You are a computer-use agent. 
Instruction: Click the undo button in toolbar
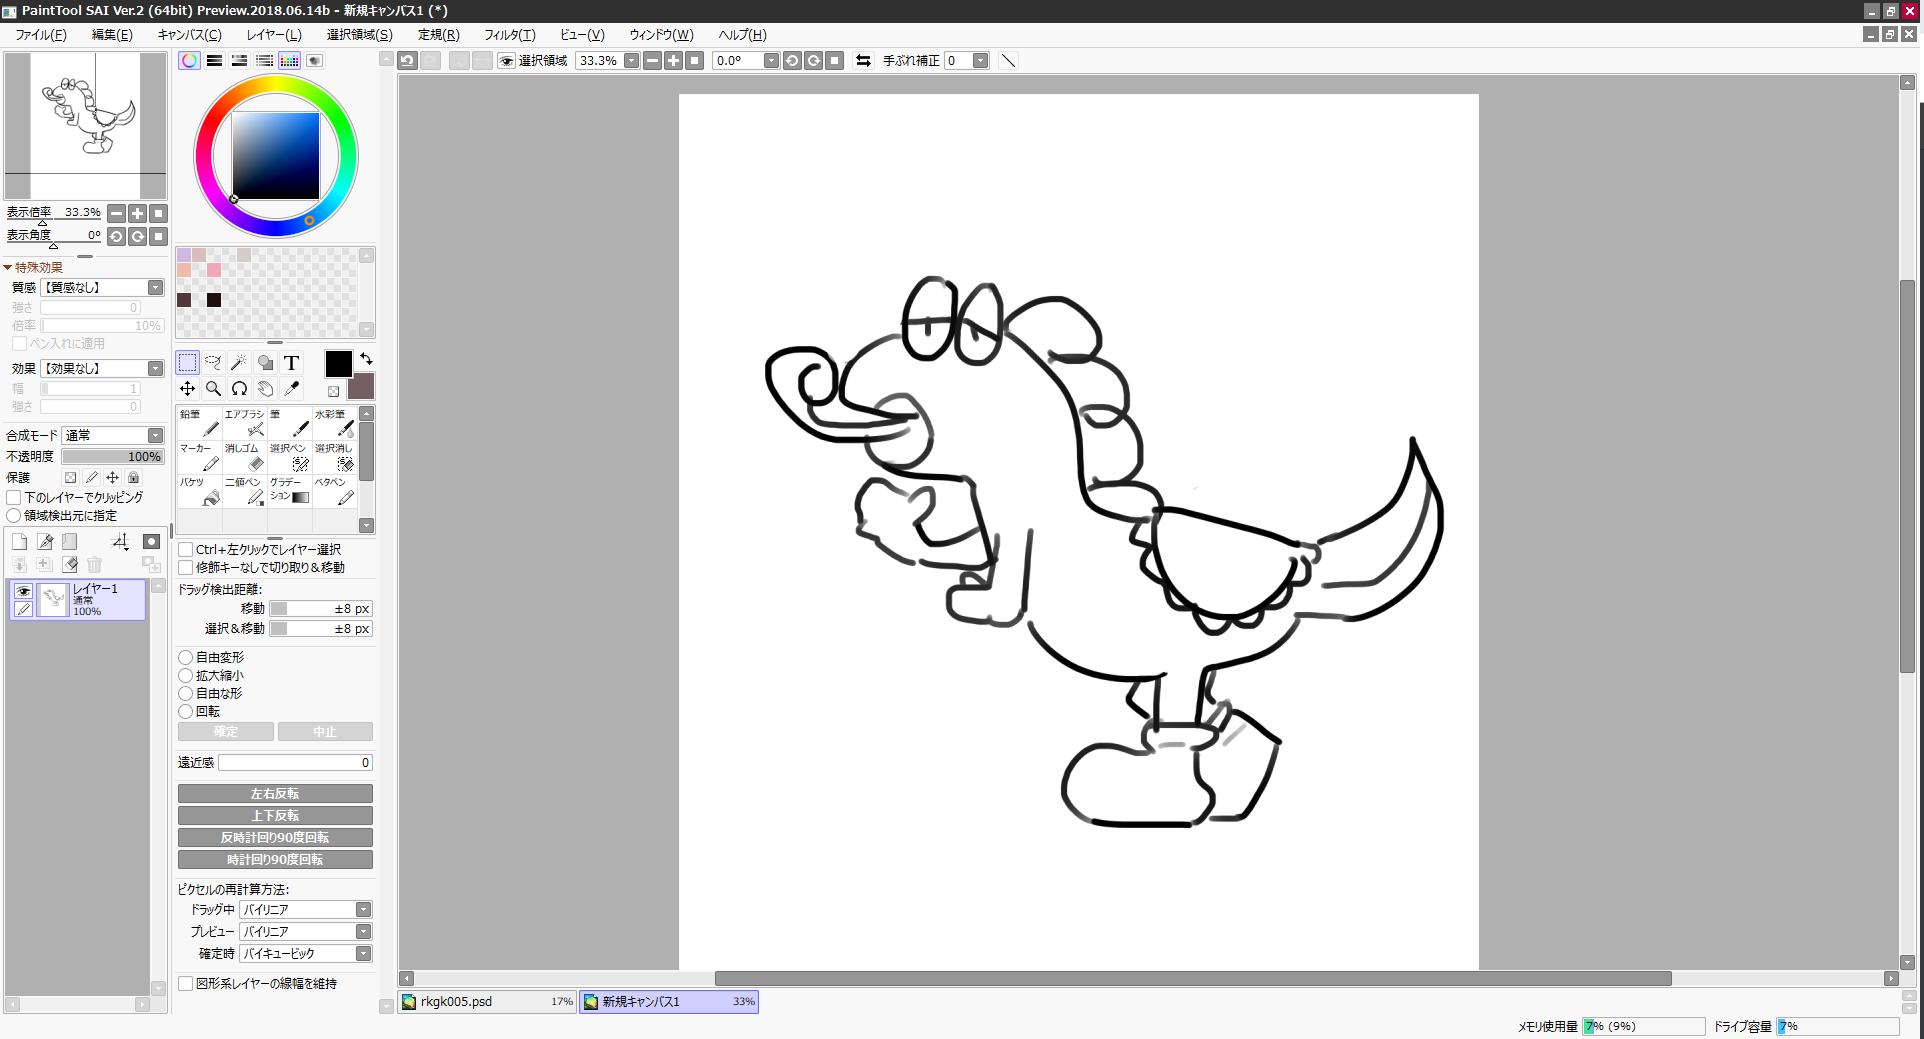[407, 61]
